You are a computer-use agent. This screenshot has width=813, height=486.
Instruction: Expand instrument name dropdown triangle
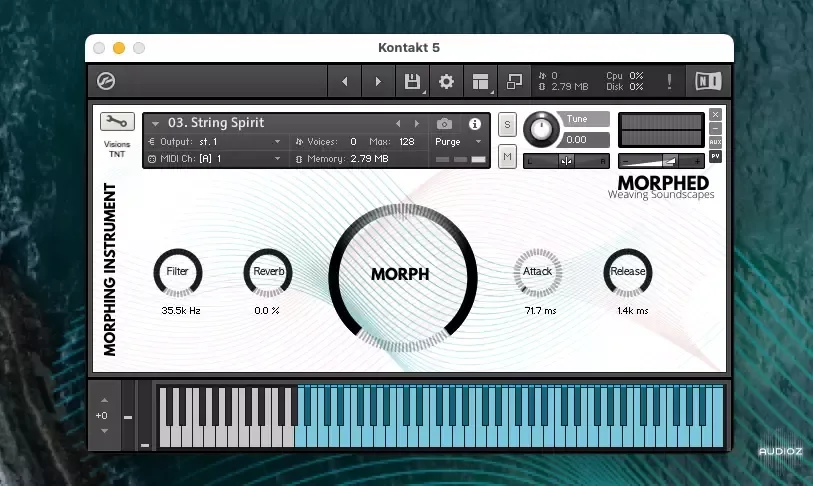pyautogui.click(x=155, y=124)
